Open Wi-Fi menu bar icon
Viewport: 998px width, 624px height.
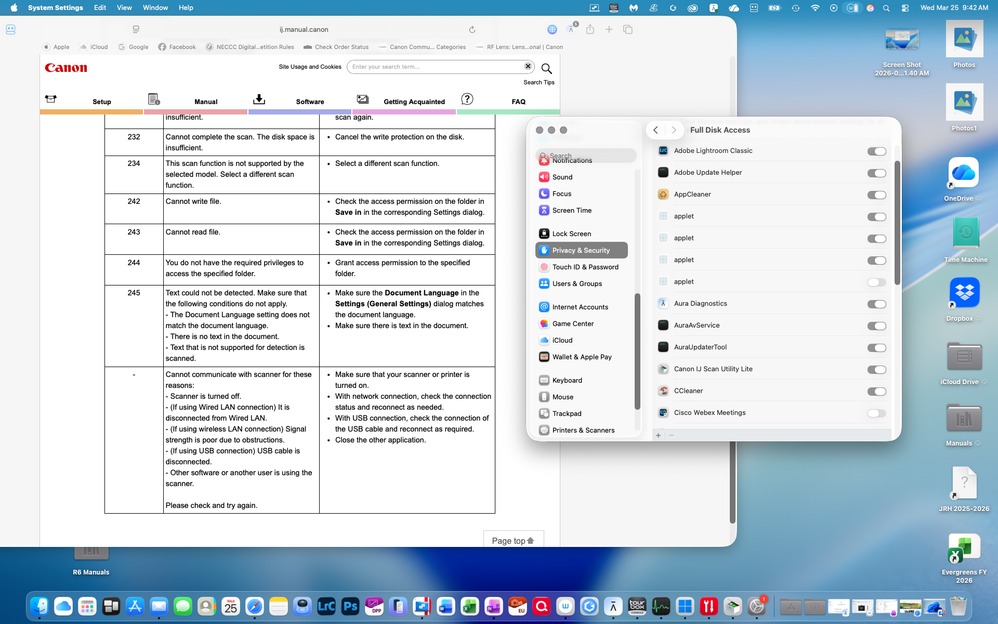pos(815,8)
